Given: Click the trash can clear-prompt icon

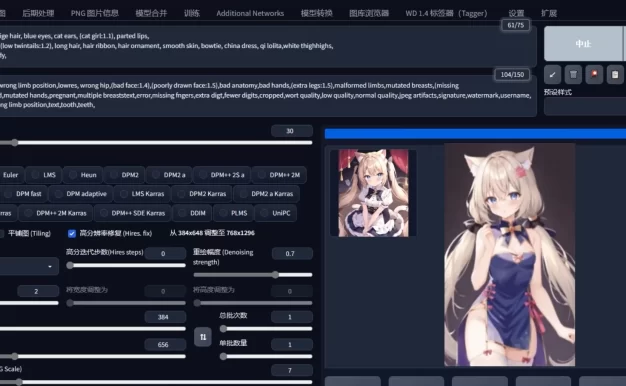Looking at the screenshot, I should (x=573, y=74).
